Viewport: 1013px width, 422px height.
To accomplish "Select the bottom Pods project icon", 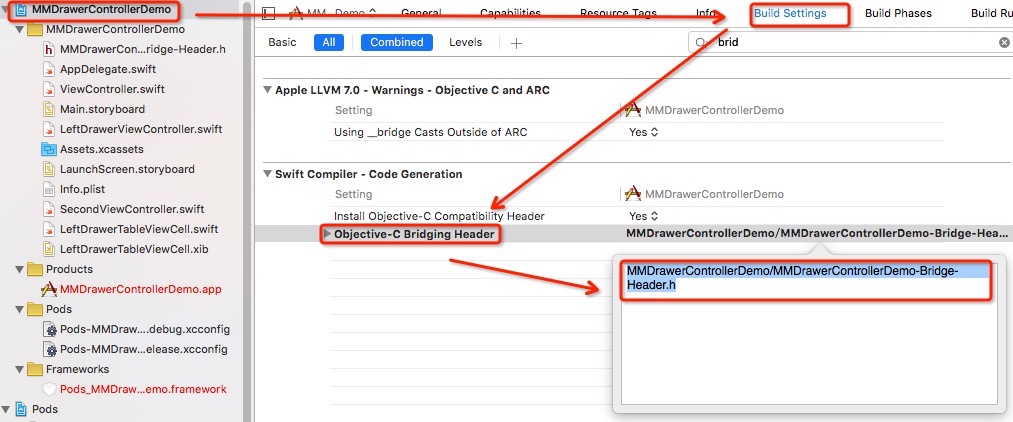I will (21, 409).
